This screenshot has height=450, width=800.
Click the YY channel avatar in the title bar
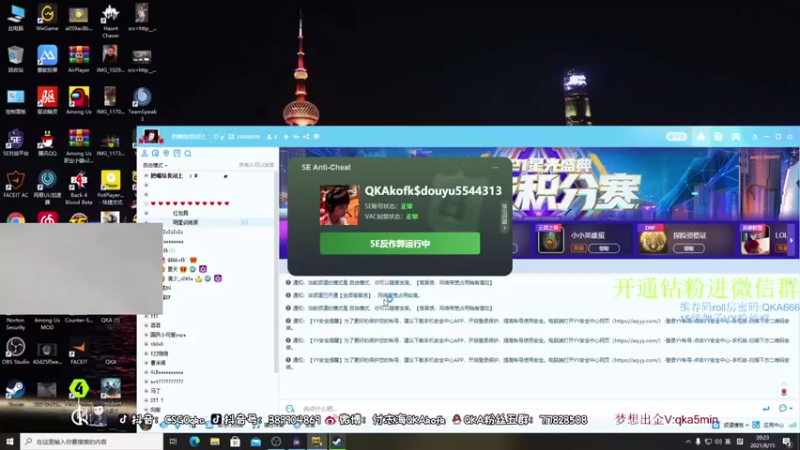[151, 137]
